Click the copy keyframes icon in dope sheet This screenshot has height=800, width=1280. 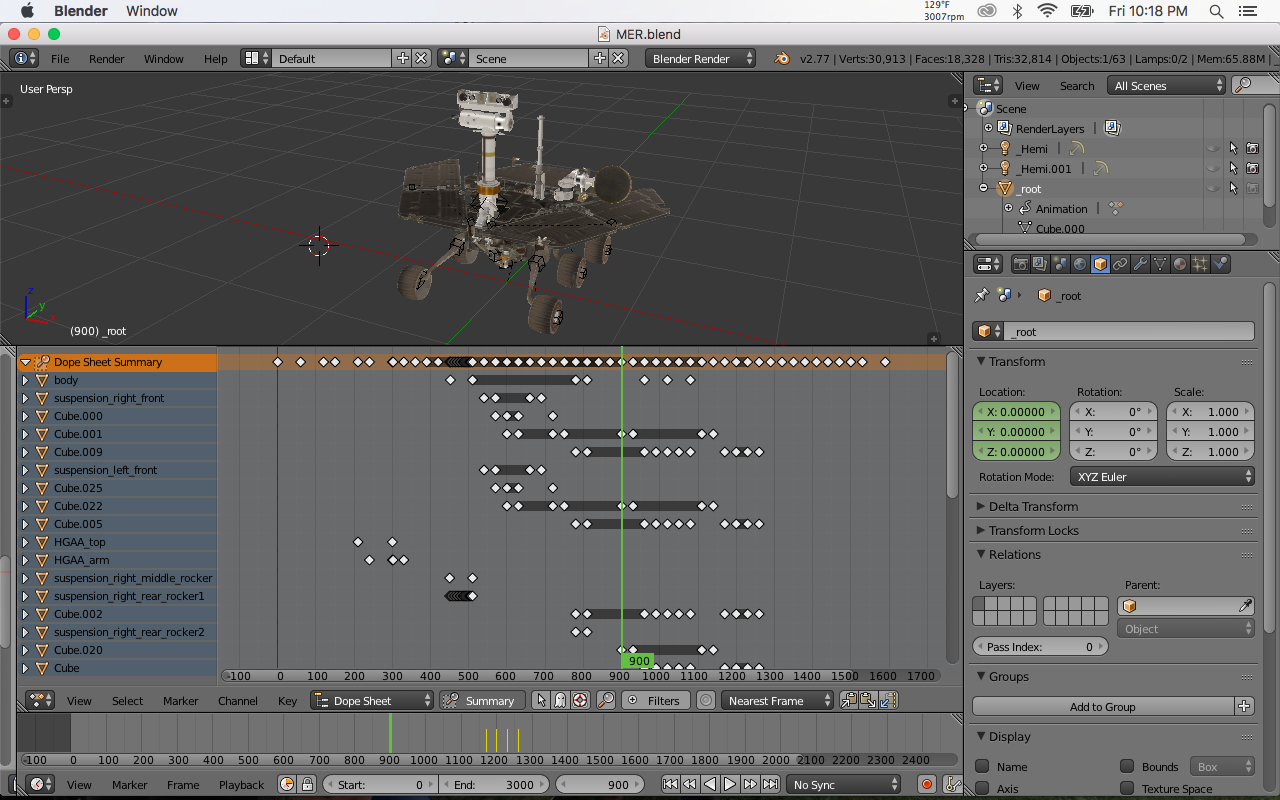pyautogui.click(x=849, y=701)
